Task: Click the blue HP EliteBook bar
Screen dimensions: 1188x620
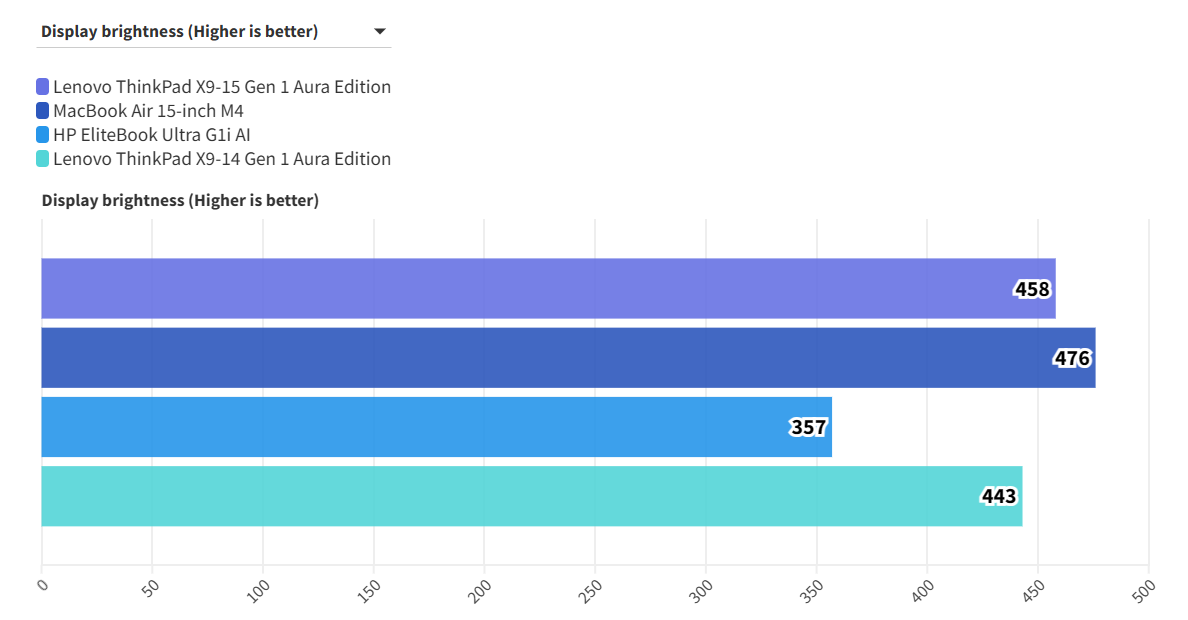Action: coord(400,427)
